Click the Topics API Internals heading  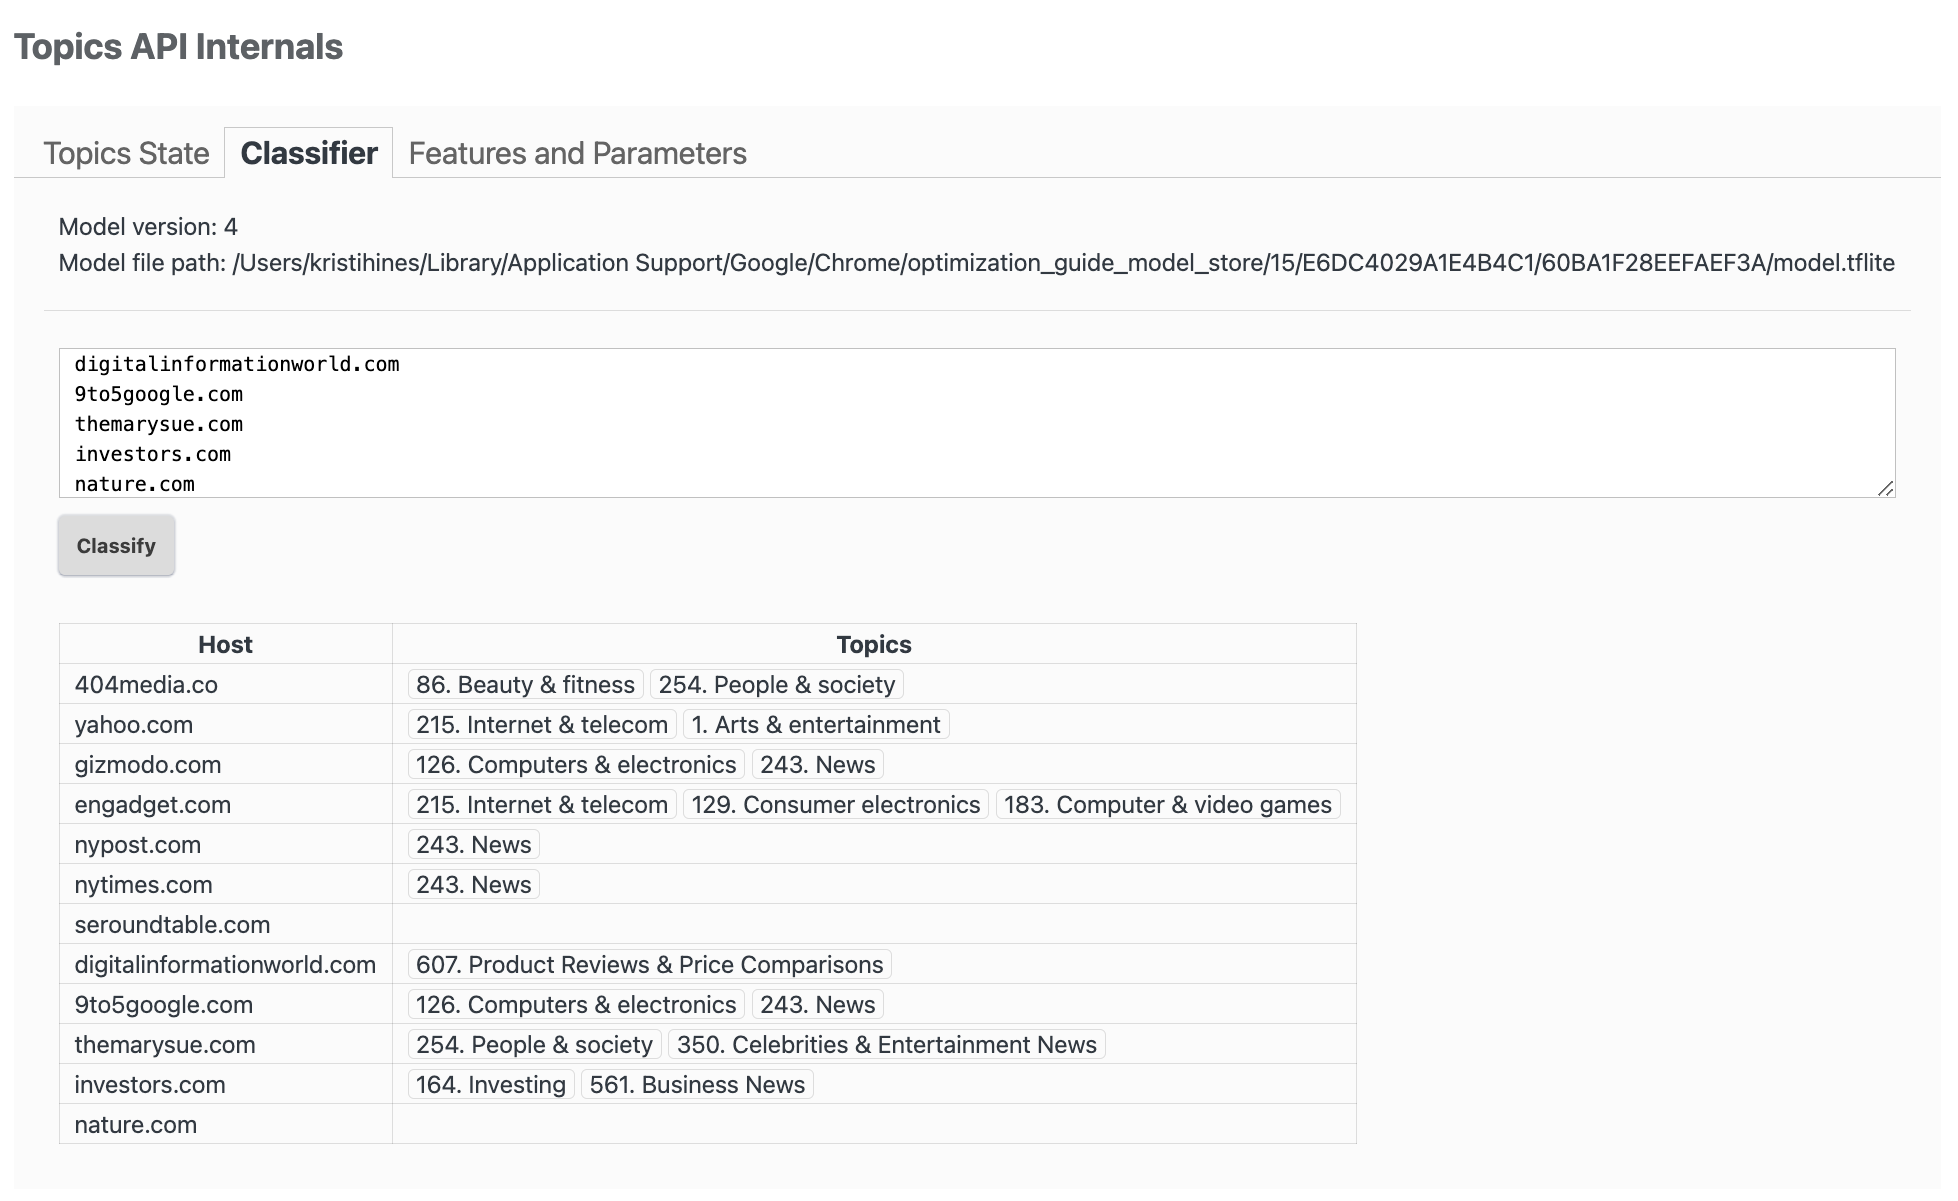[178, 47]
